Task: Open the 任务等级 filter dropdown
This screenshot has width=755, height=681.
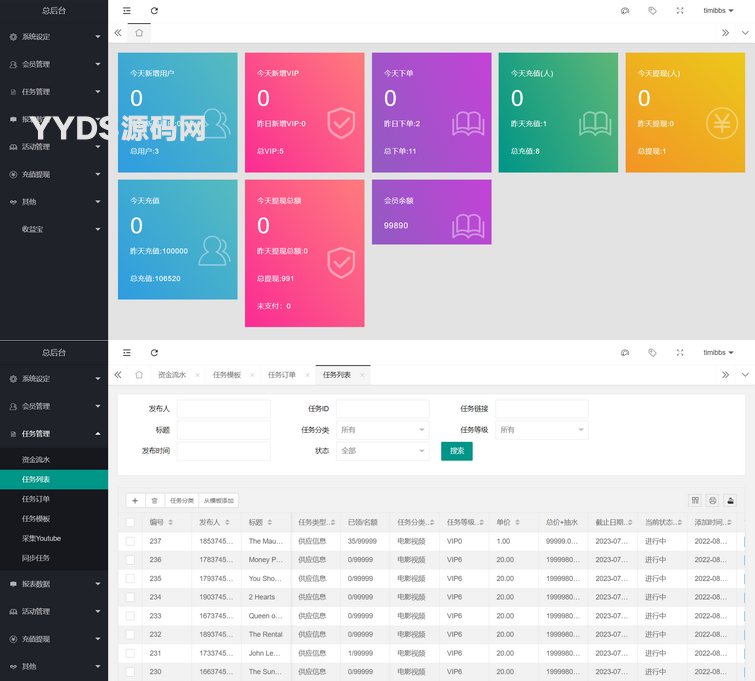Action: tap(541, 430)
